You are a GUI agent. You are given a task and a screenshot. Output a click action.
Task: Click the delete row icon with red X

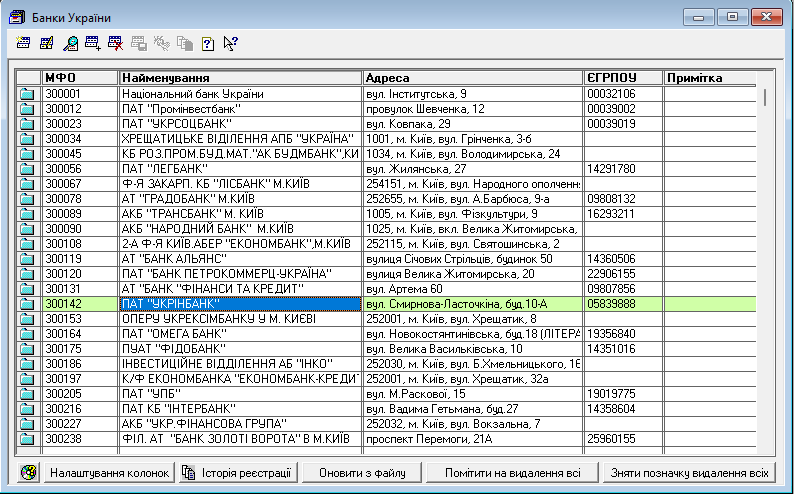pos(115,43)
